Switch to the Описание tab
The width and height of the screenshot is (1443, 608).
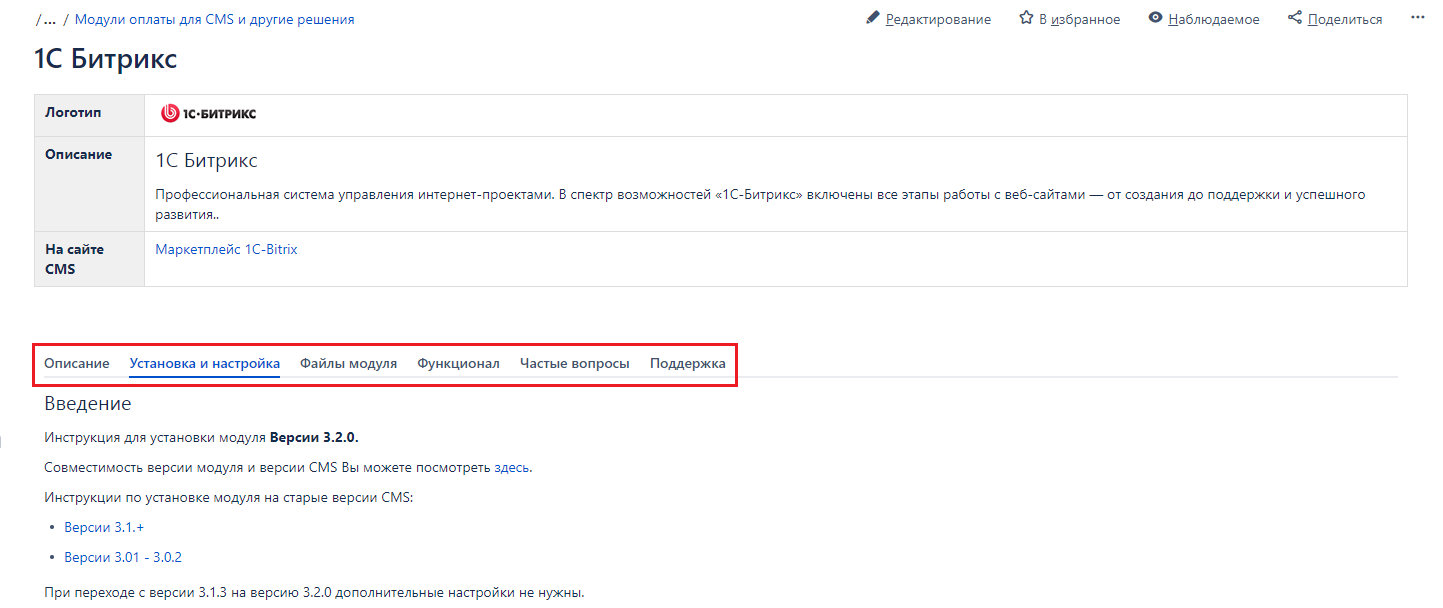(77, 363)
